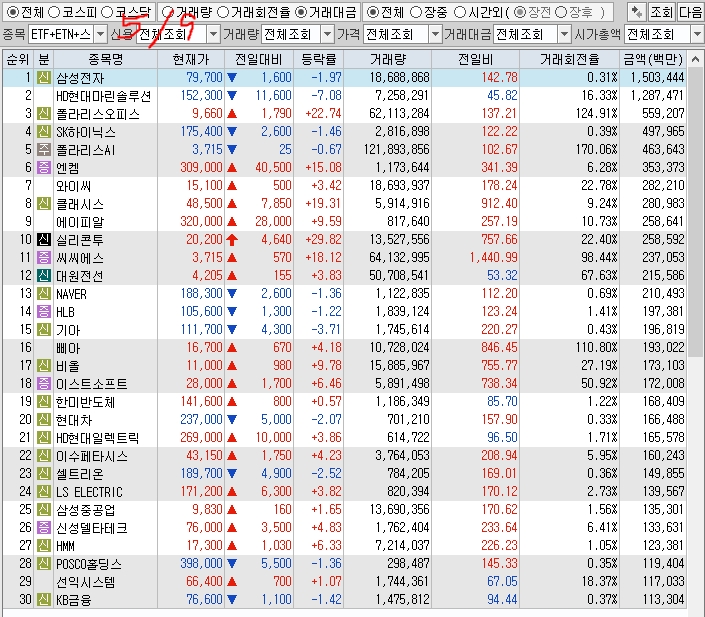The height and width of the screenshot is (617, 705).
Task: Select the 삐아 stock name
Action: pyautogui.click(x=68, y=348)
